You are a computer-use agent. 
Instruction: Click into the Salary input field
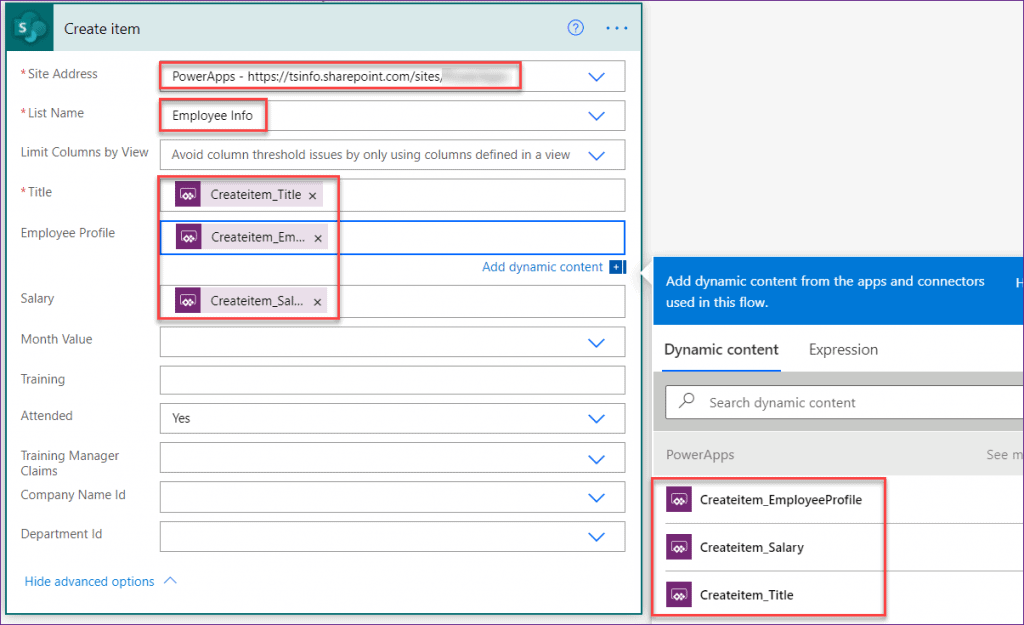click(x=392, y=301)
